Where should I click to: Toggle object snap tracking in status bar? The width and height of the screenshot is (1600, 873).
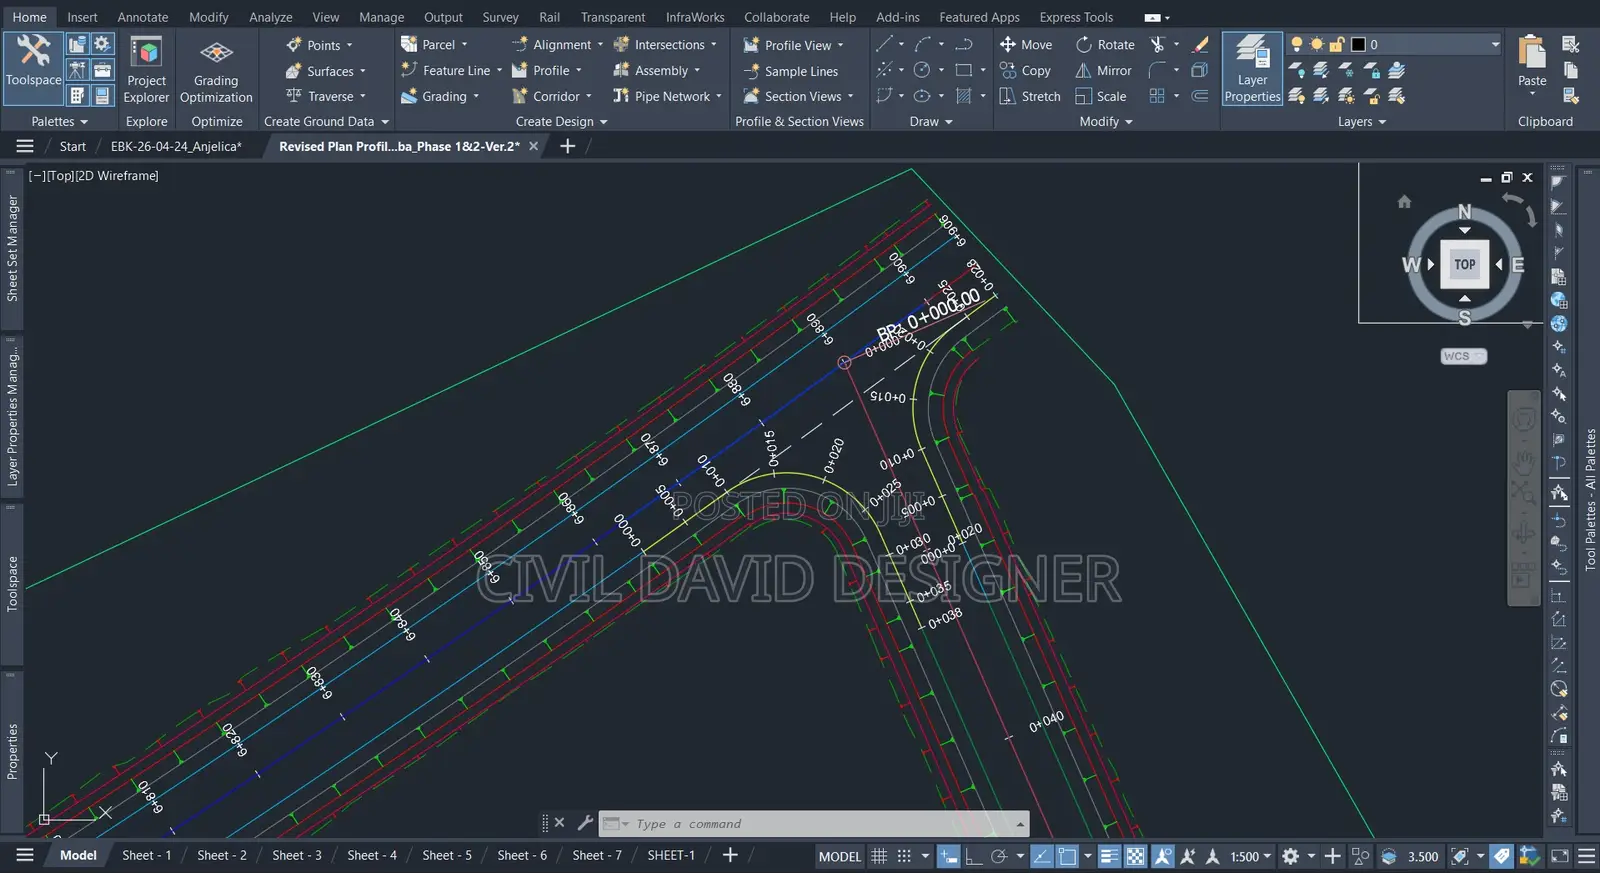[x=1042, y=856]
